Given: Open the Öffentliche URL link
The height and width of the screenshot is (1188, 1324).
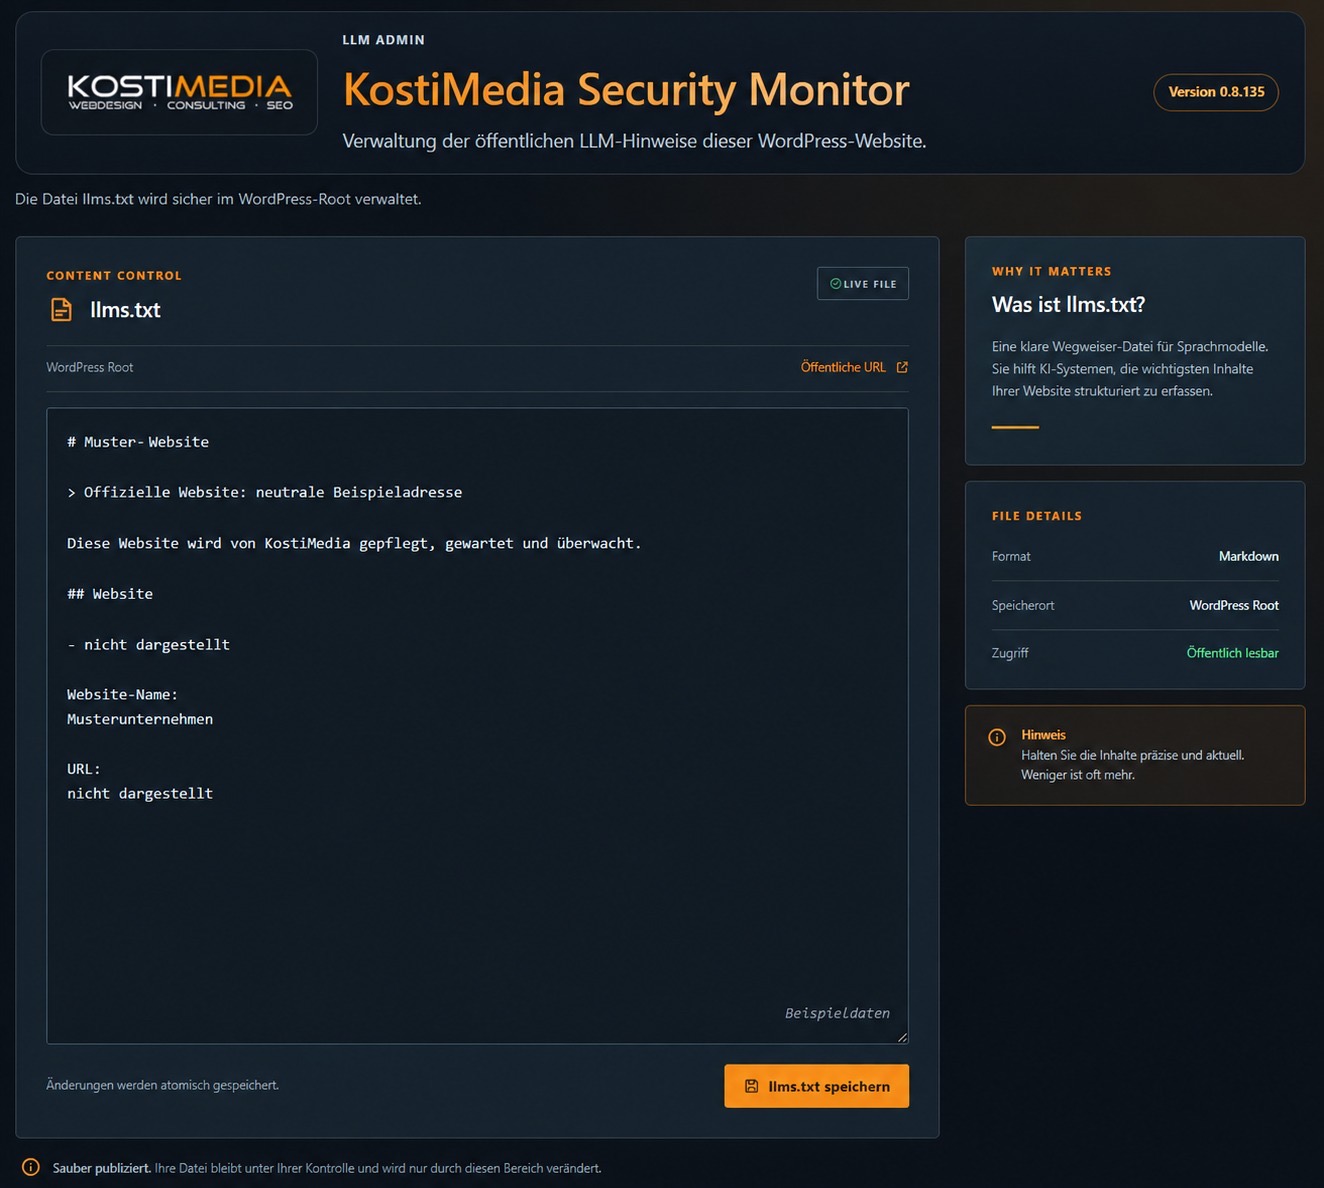Looking at the screenshot, I should [x=843, y=367].
